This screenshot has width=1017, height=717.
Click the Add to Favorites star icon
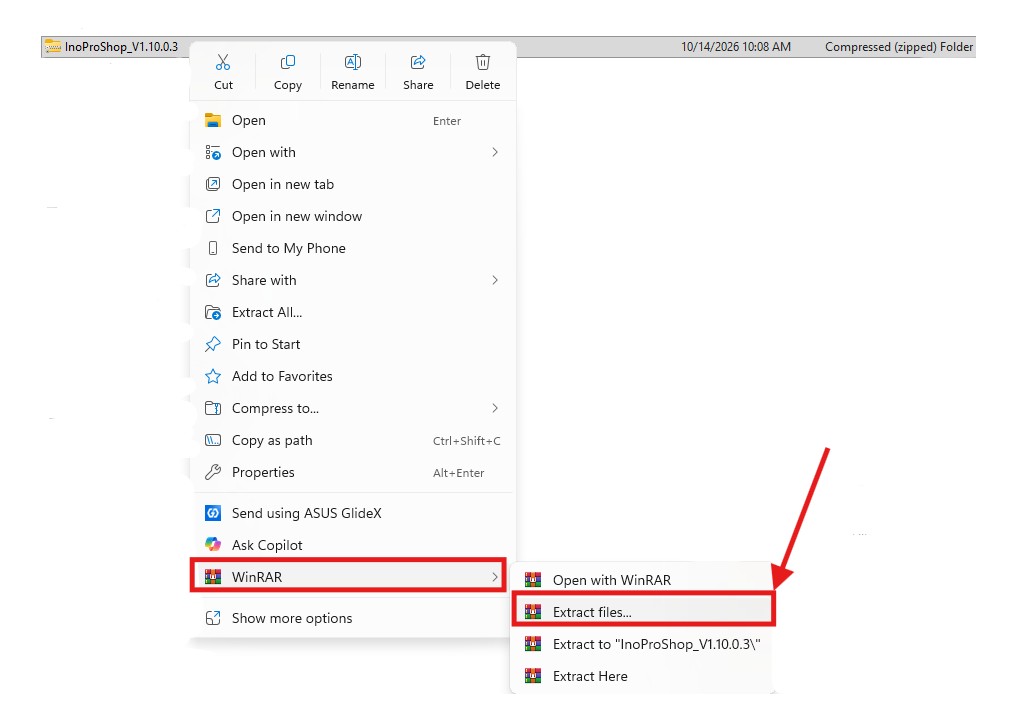[x=213, y=376]
